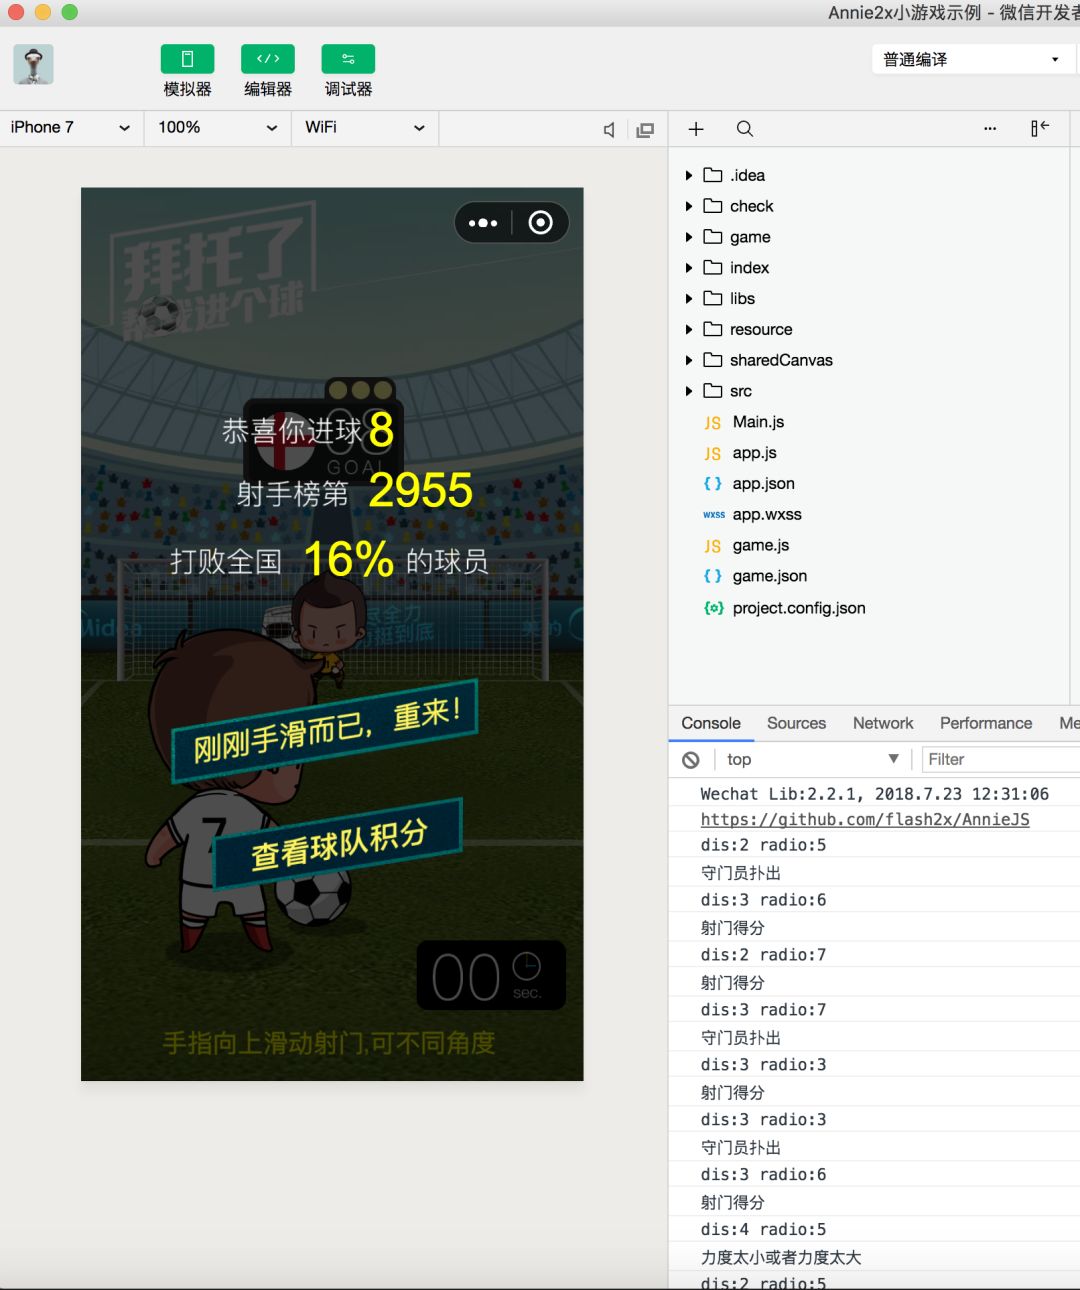Select the 力度太小或者力度太大 console message
This screenshot has height=1290, width=1080.
coord(780,1258)
